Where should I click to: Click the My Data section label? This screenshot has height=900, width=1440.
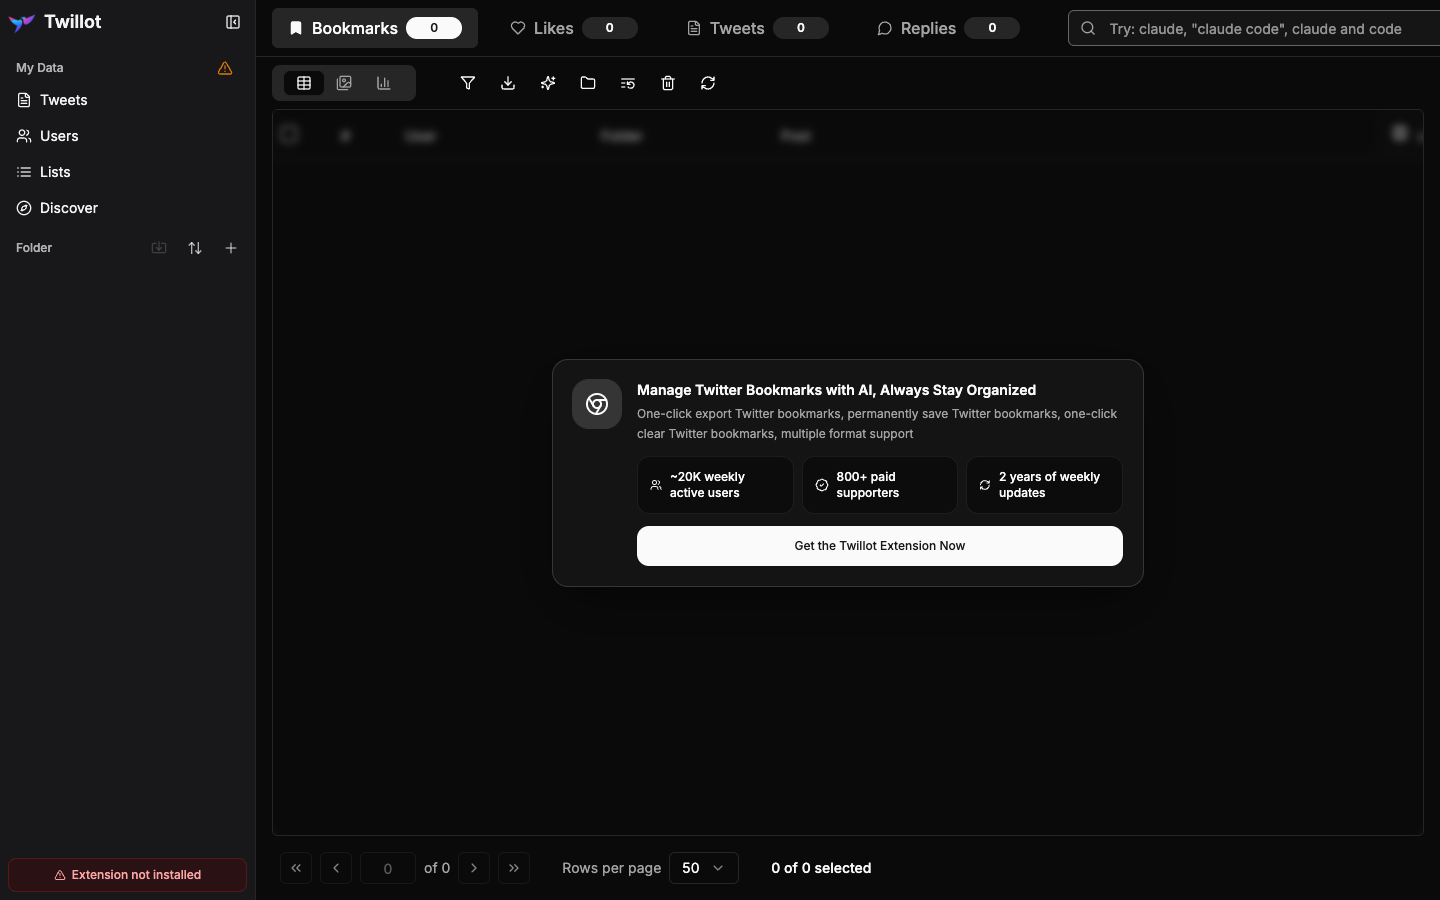[x=40, y=68]
